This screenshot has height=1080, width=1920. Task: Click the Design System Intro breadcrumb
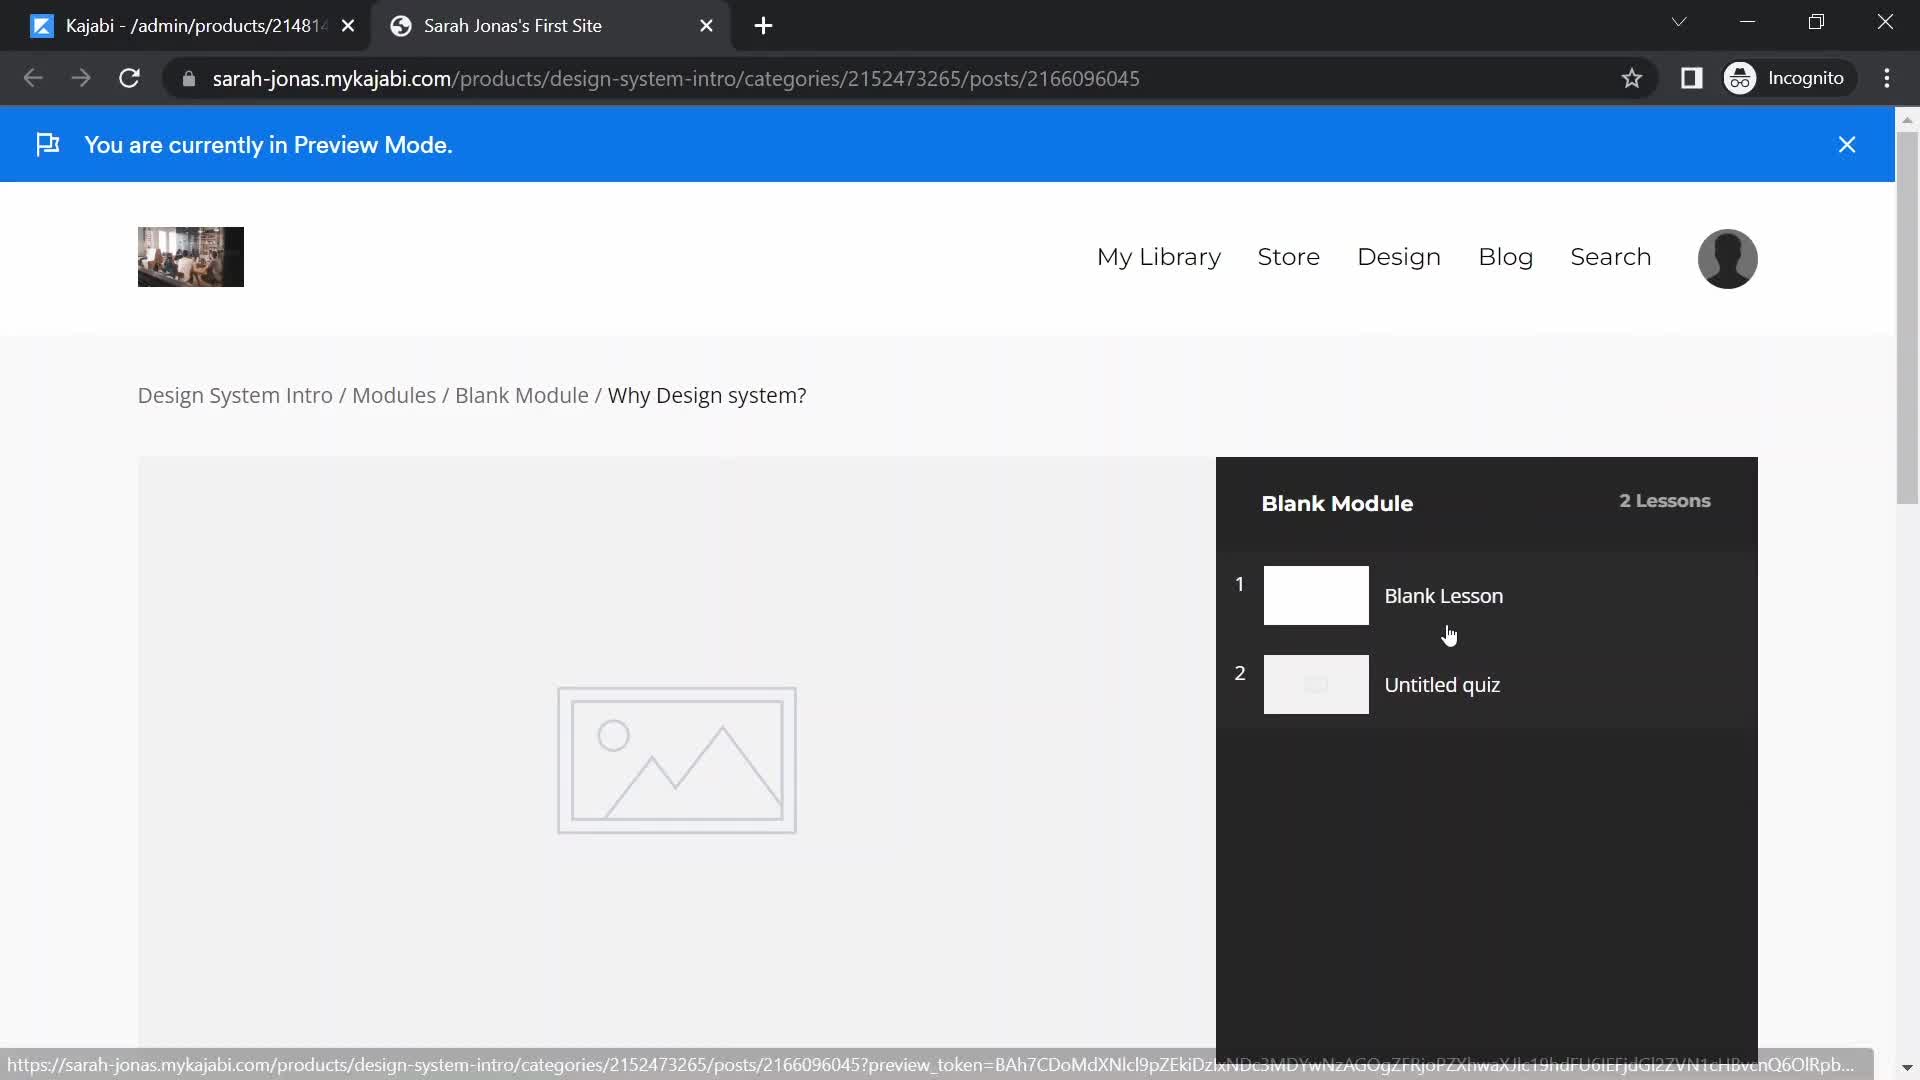(235, 396)
